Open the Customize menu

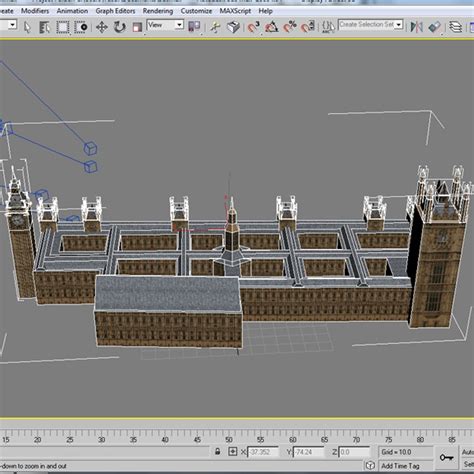(x=196, y=11)
